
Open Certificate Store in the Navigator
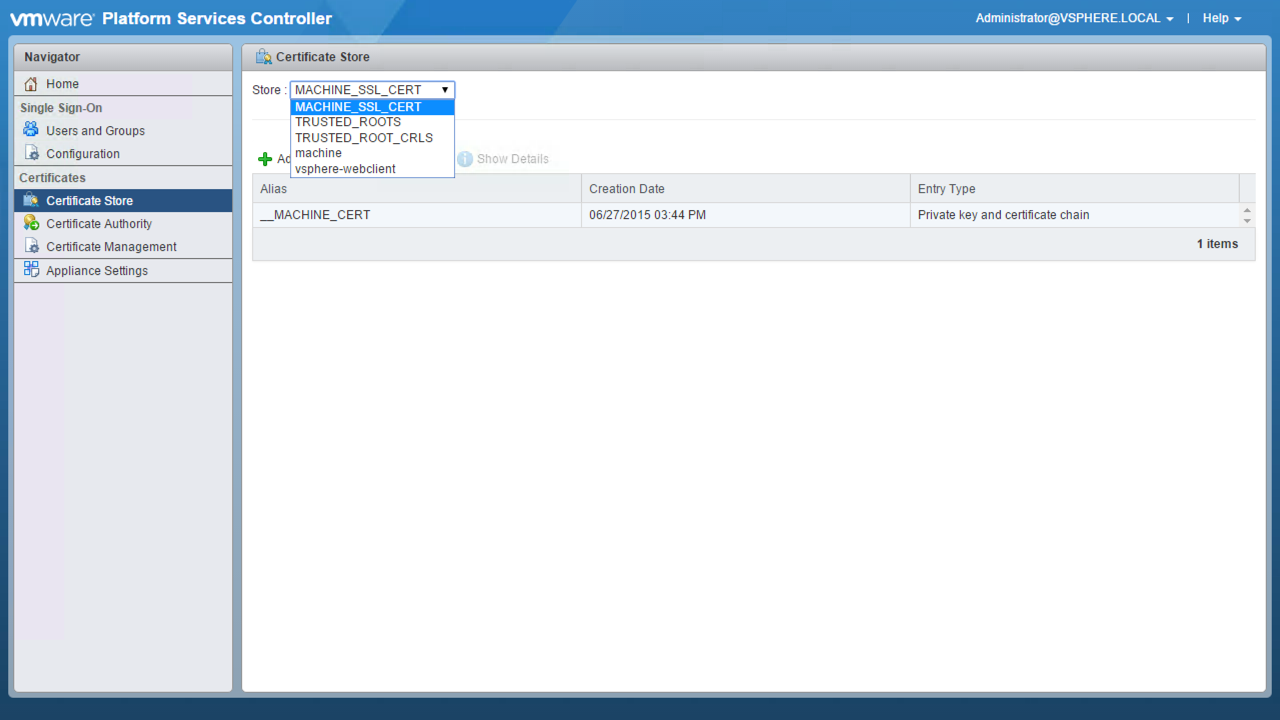(89, 200)
